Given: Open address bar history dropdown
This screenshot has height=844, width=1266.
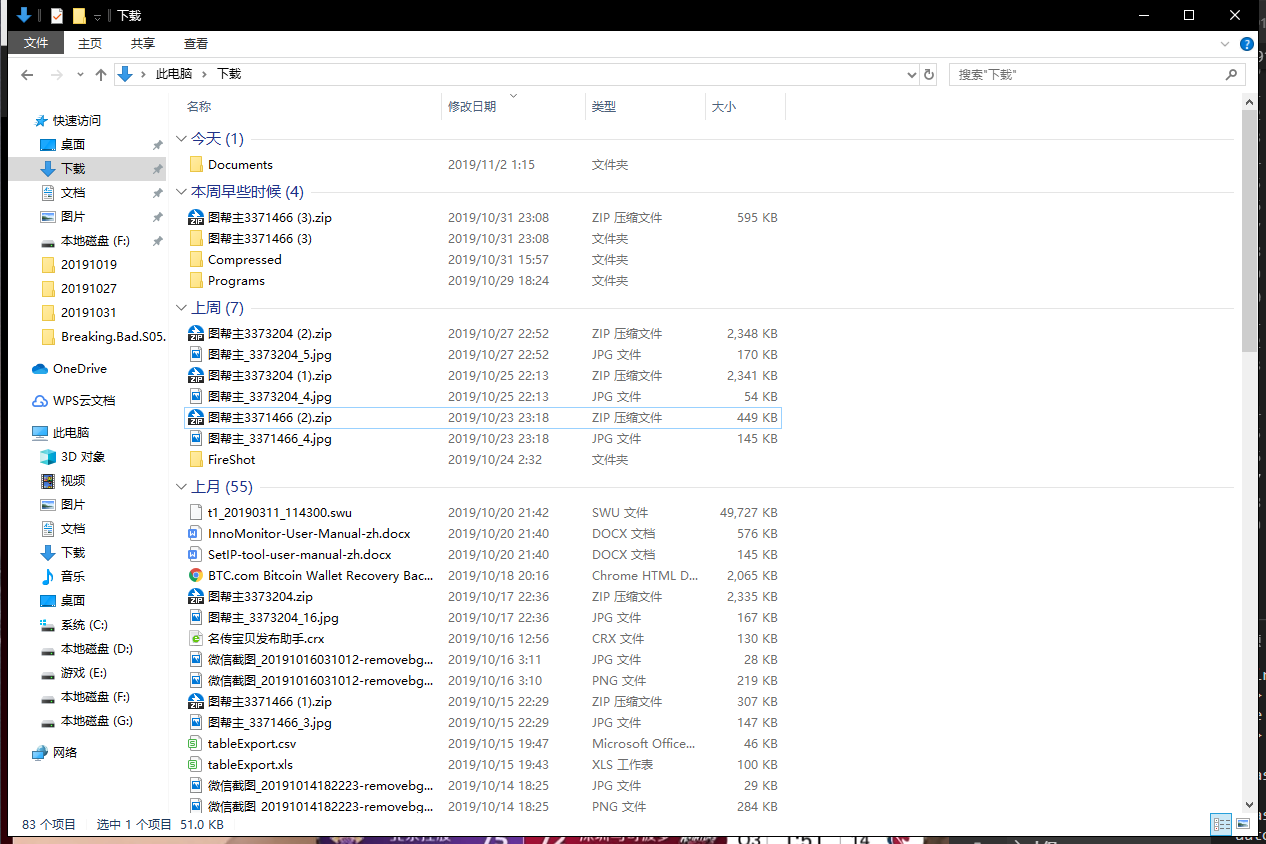Looking at the screenshot, I should point(911,75).
